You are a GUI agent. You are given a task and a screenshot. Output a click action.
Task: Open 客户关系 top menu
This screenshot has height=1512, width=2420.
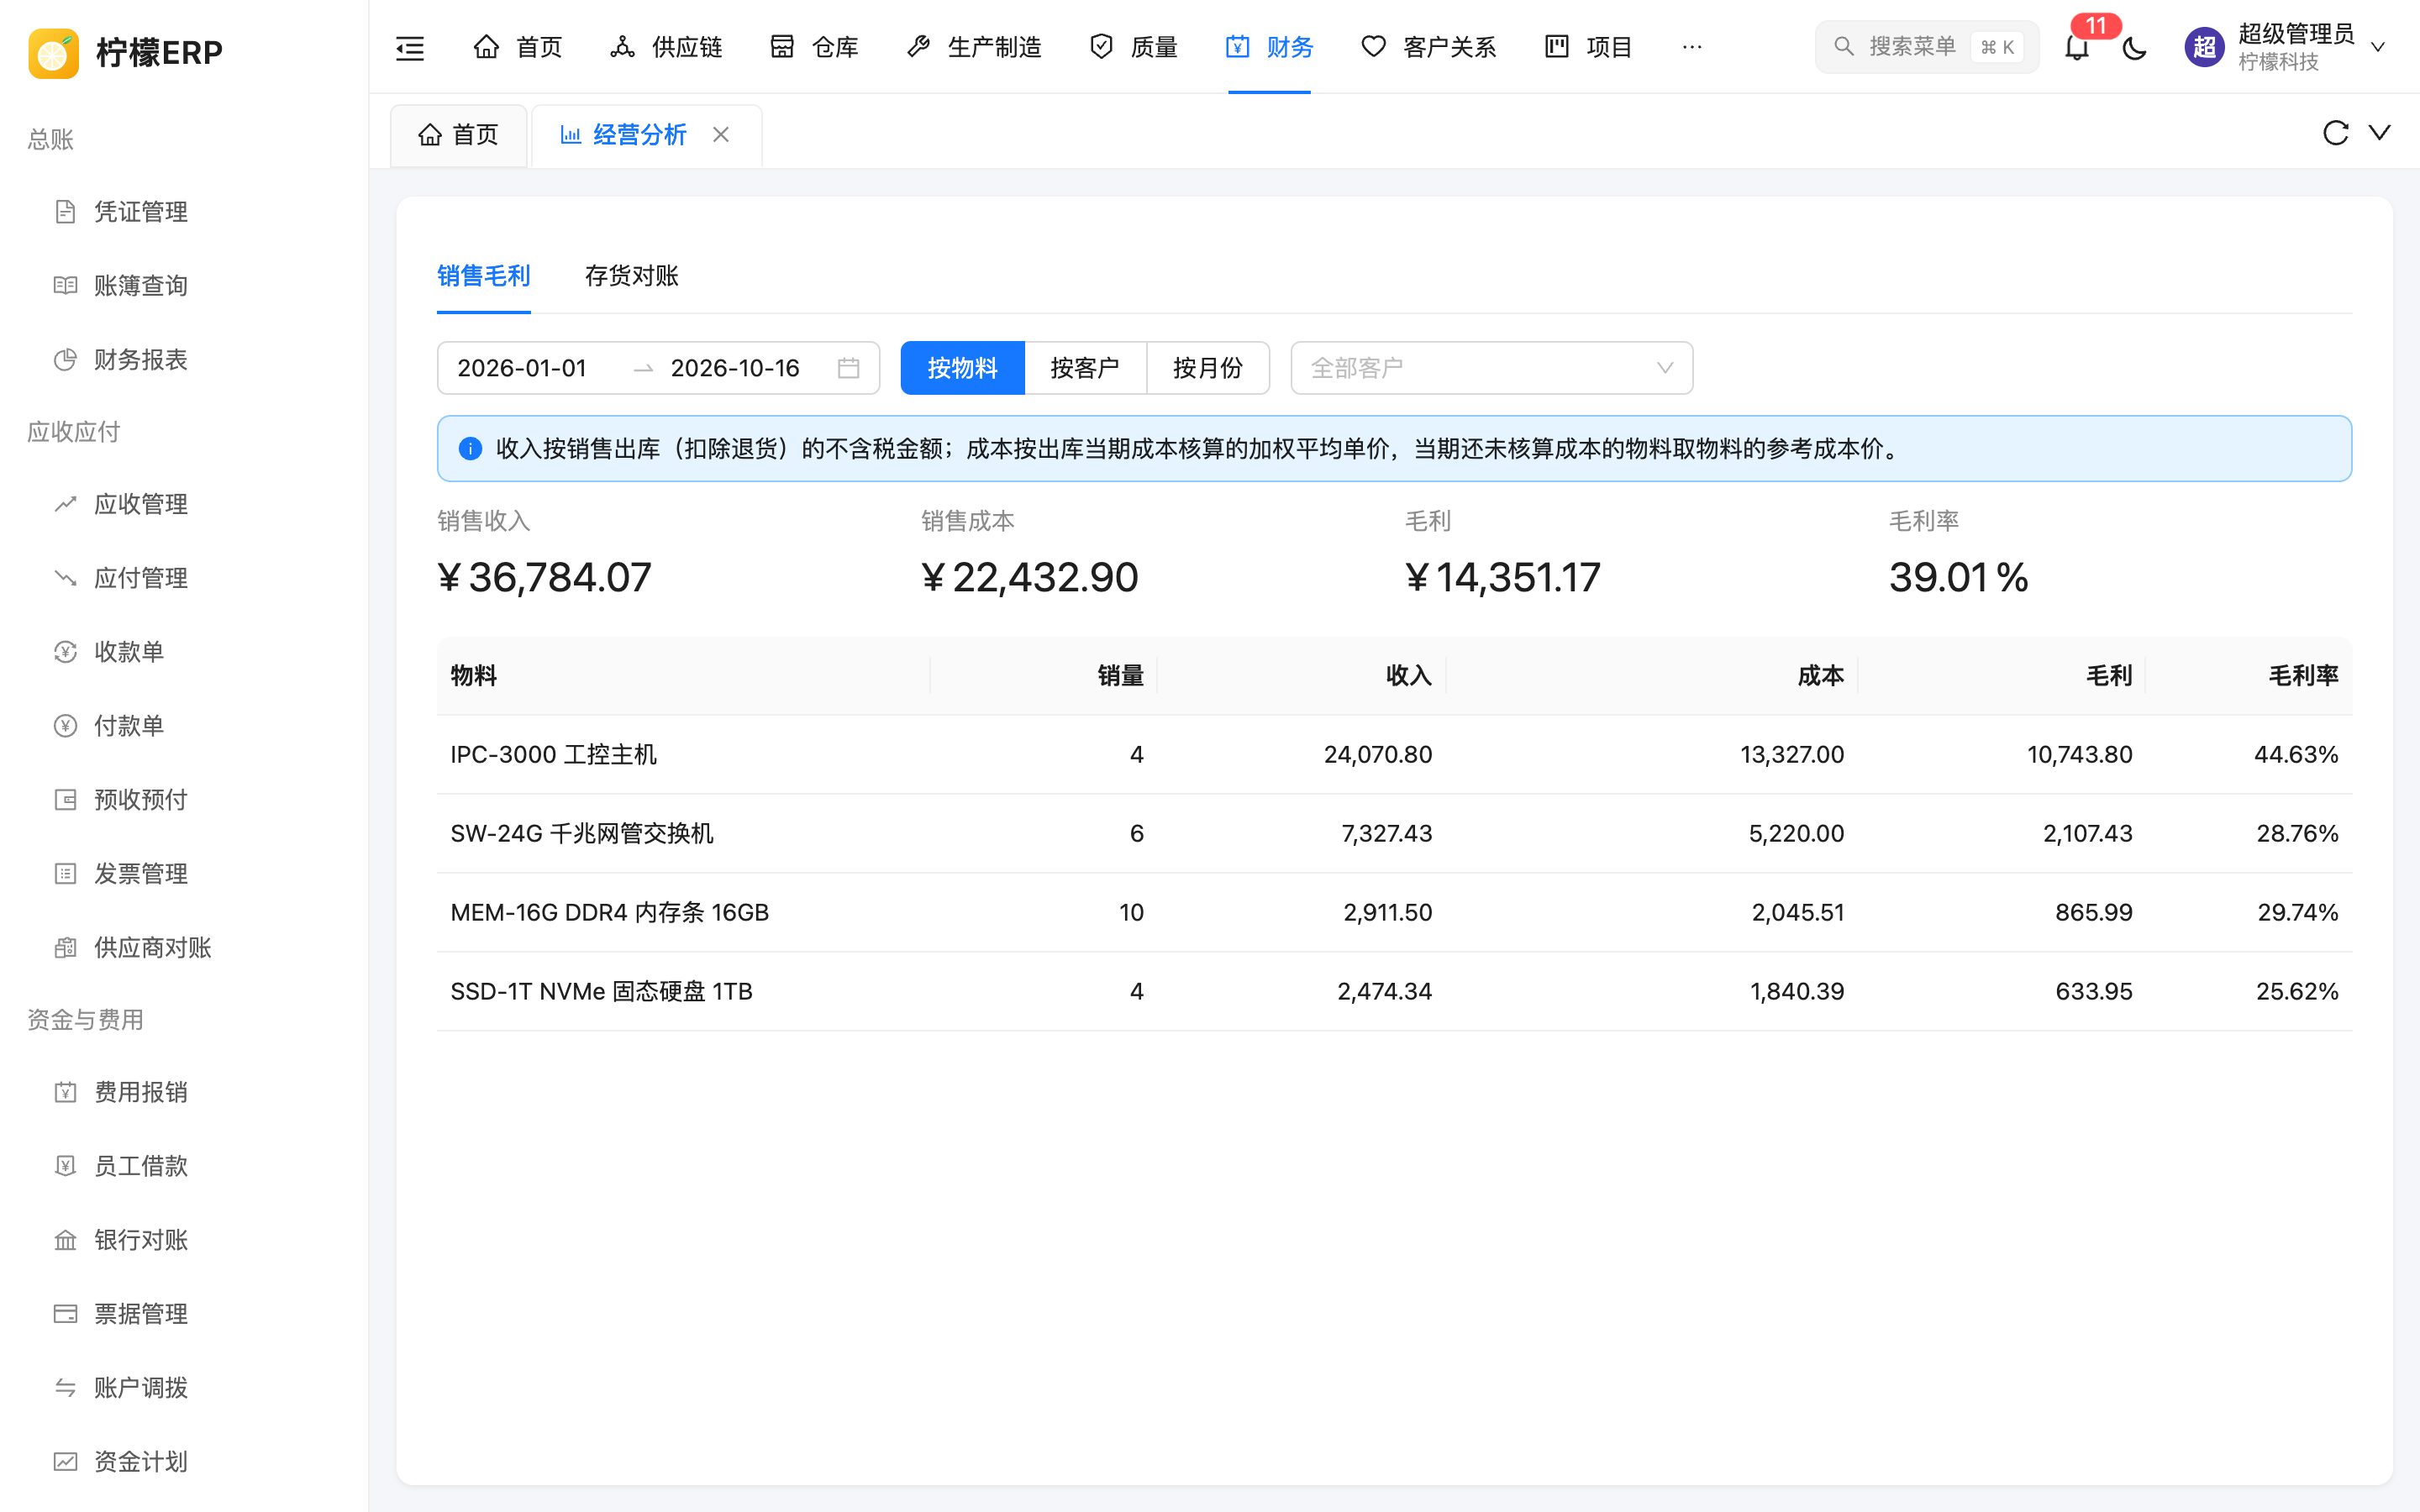tap(1429, 47)
